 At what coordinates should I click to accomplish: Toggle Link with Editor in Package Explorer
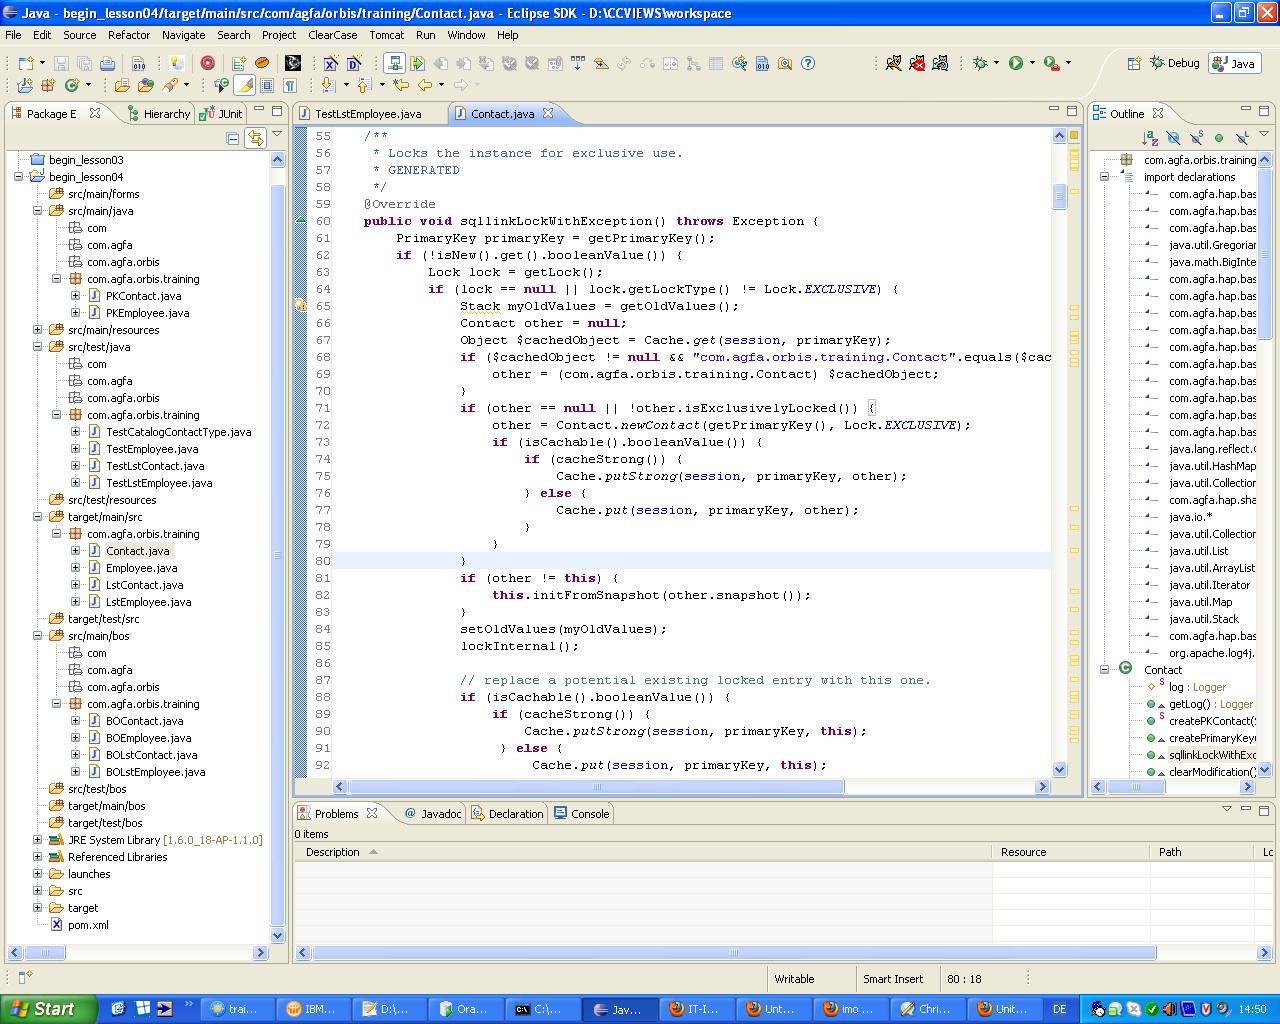click(255, 138)
